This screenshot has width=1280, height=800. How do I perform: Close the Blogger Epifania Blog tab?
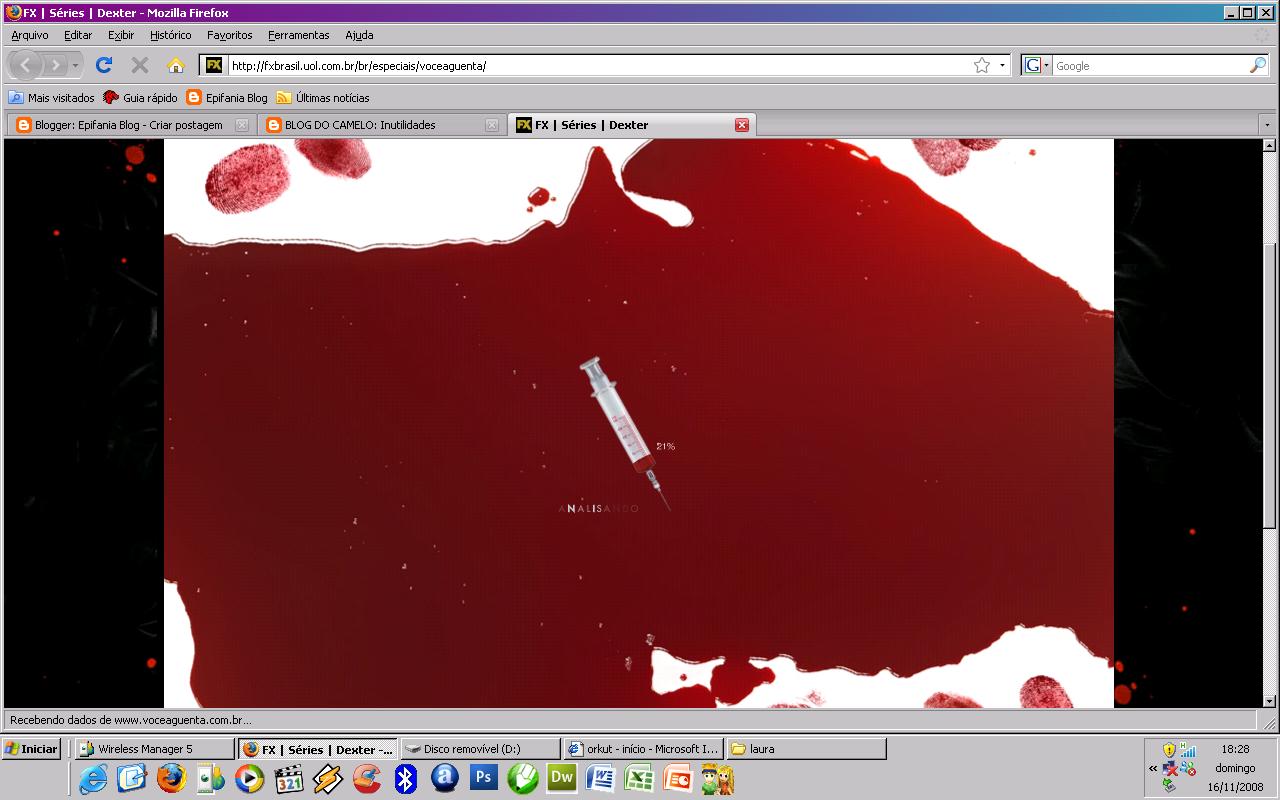tap(241, 125)
